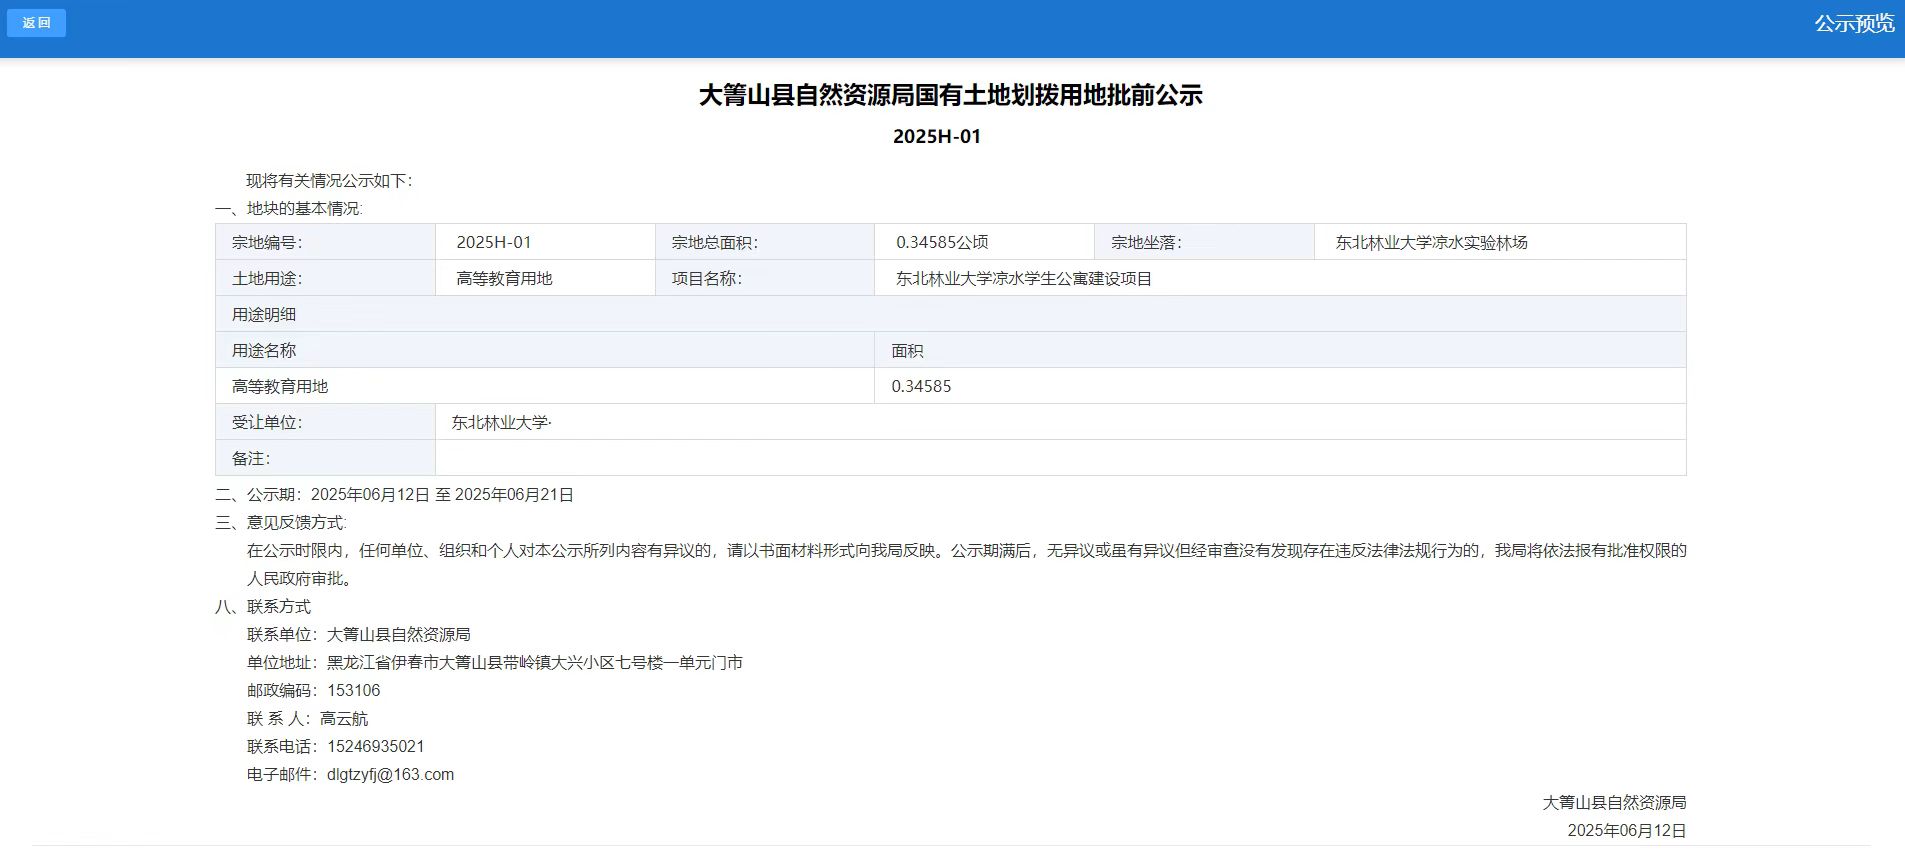Viewport: 1905px width, 852px height.
Task: Select the title 大箐山县自然资源局国有土地划拨用地批前公示
Action: click(x=950, y=95)
